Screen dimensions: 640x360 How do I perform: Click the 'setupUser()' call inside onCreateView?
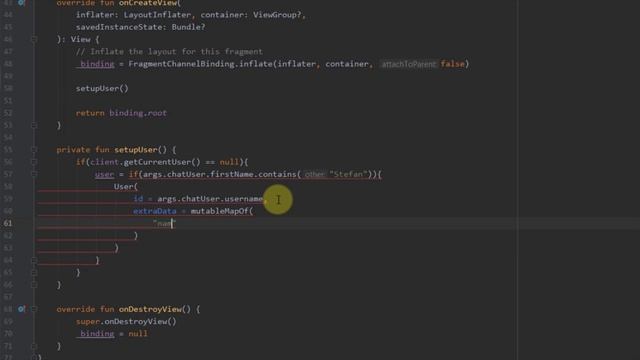[102, 89]
